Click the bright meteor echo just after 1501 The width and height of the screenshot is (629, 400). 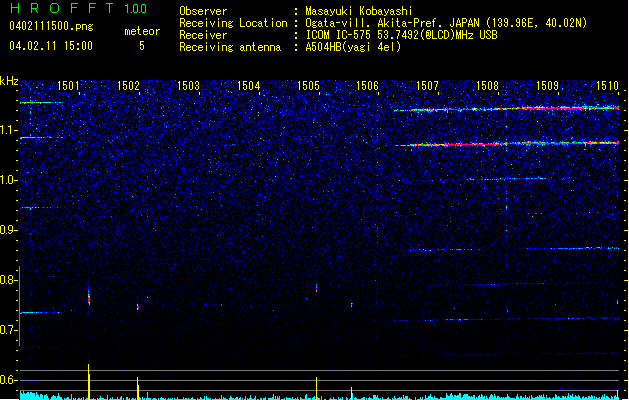coord(89,297)
